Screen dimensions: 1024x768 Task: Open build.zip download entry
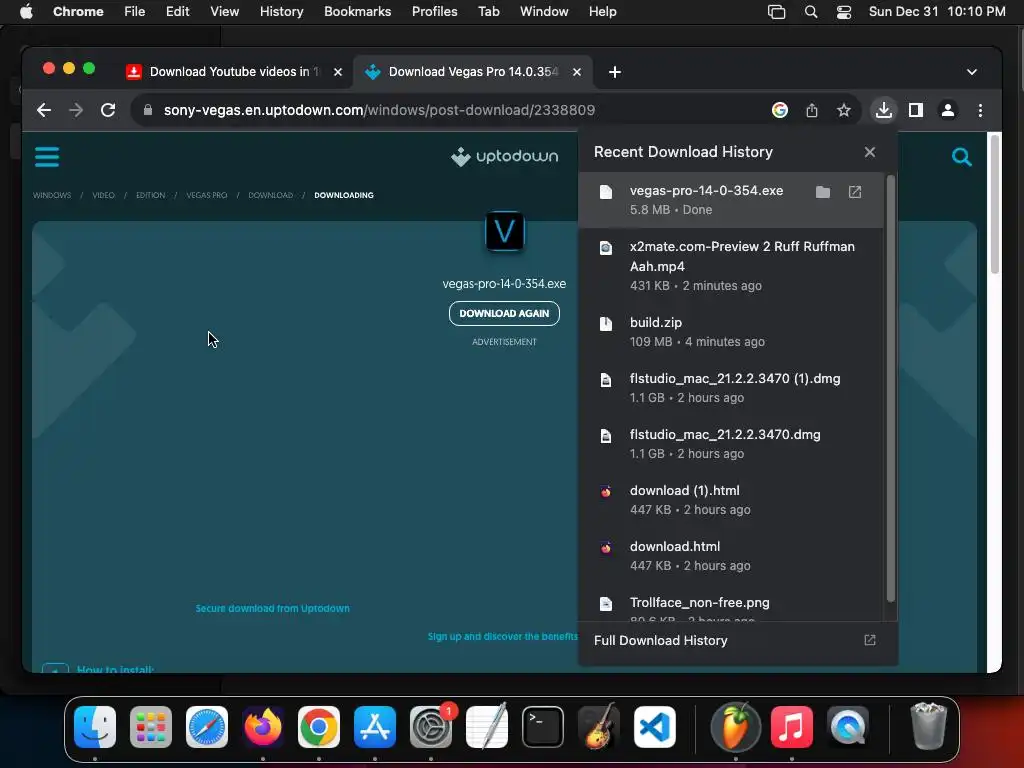click(x=731, y=332)
